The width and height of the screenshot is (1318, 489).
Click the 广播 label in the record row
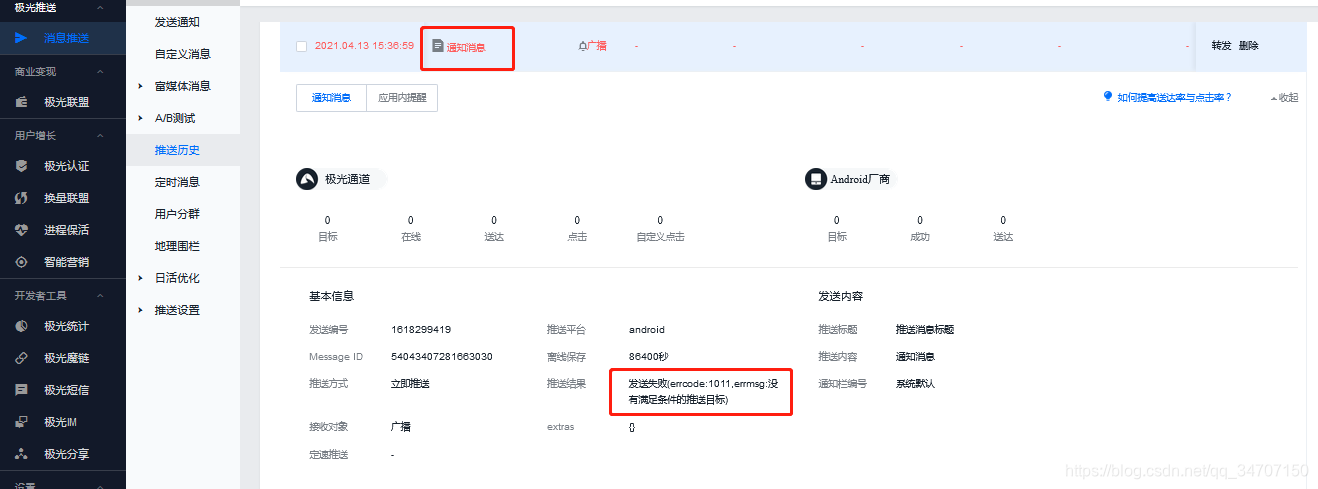coord(597,46)
